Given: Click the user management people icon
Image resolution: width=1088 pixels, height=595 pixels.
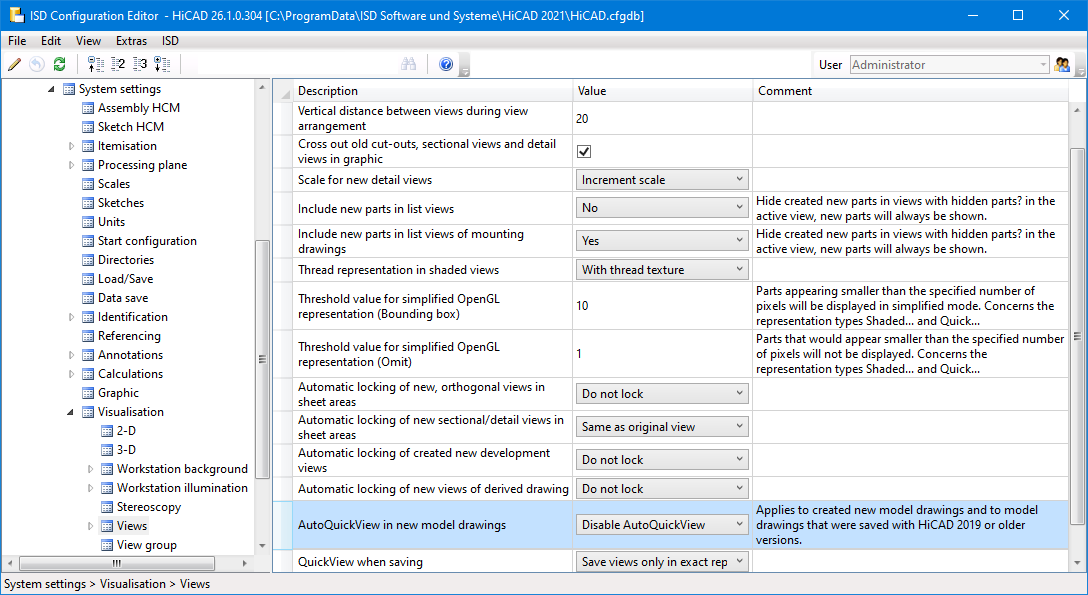Looking at the screenshot, I should pyautogui.click(x=1062, y=64).
